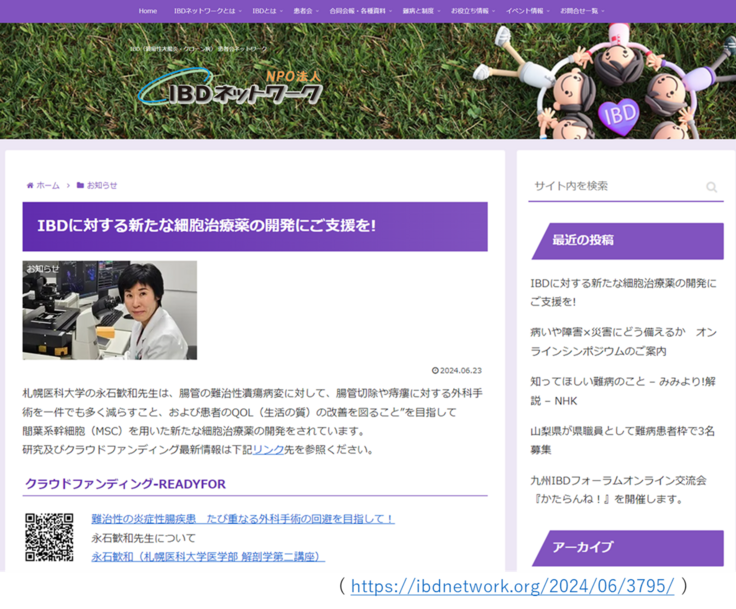Click the 最近の投稿 sidebar heading
736x609 pixels.
(x=628, y=241)
